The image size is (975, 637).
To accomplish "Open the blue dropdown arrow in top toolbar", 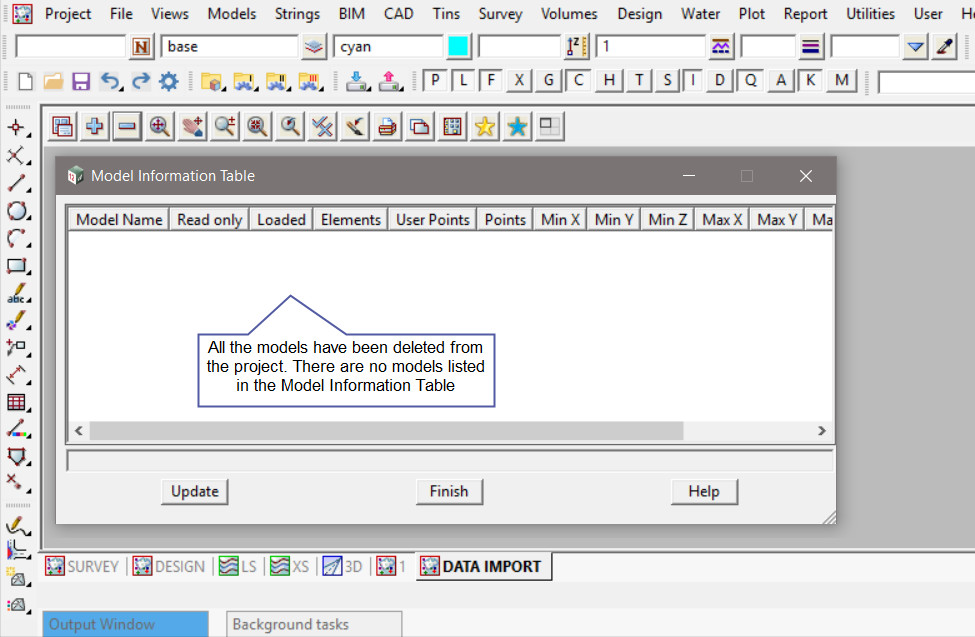I will (915, 47).
